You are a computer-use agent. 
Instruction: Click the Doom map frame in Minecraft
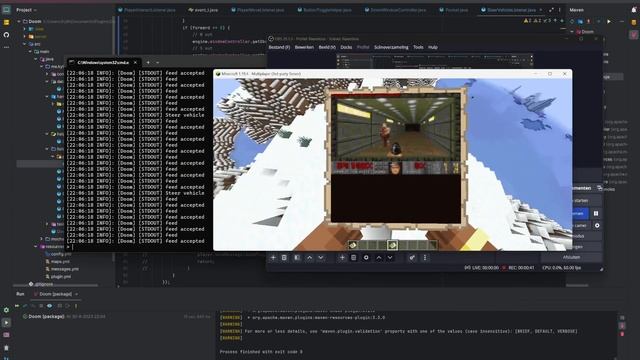click(396, 157)
